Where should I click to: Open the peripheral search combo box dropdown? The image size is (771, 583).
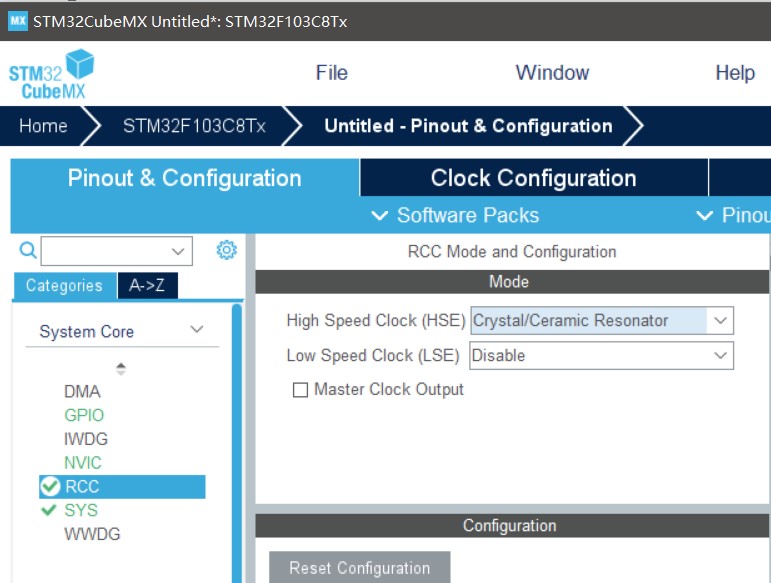(x=178, y=251)
